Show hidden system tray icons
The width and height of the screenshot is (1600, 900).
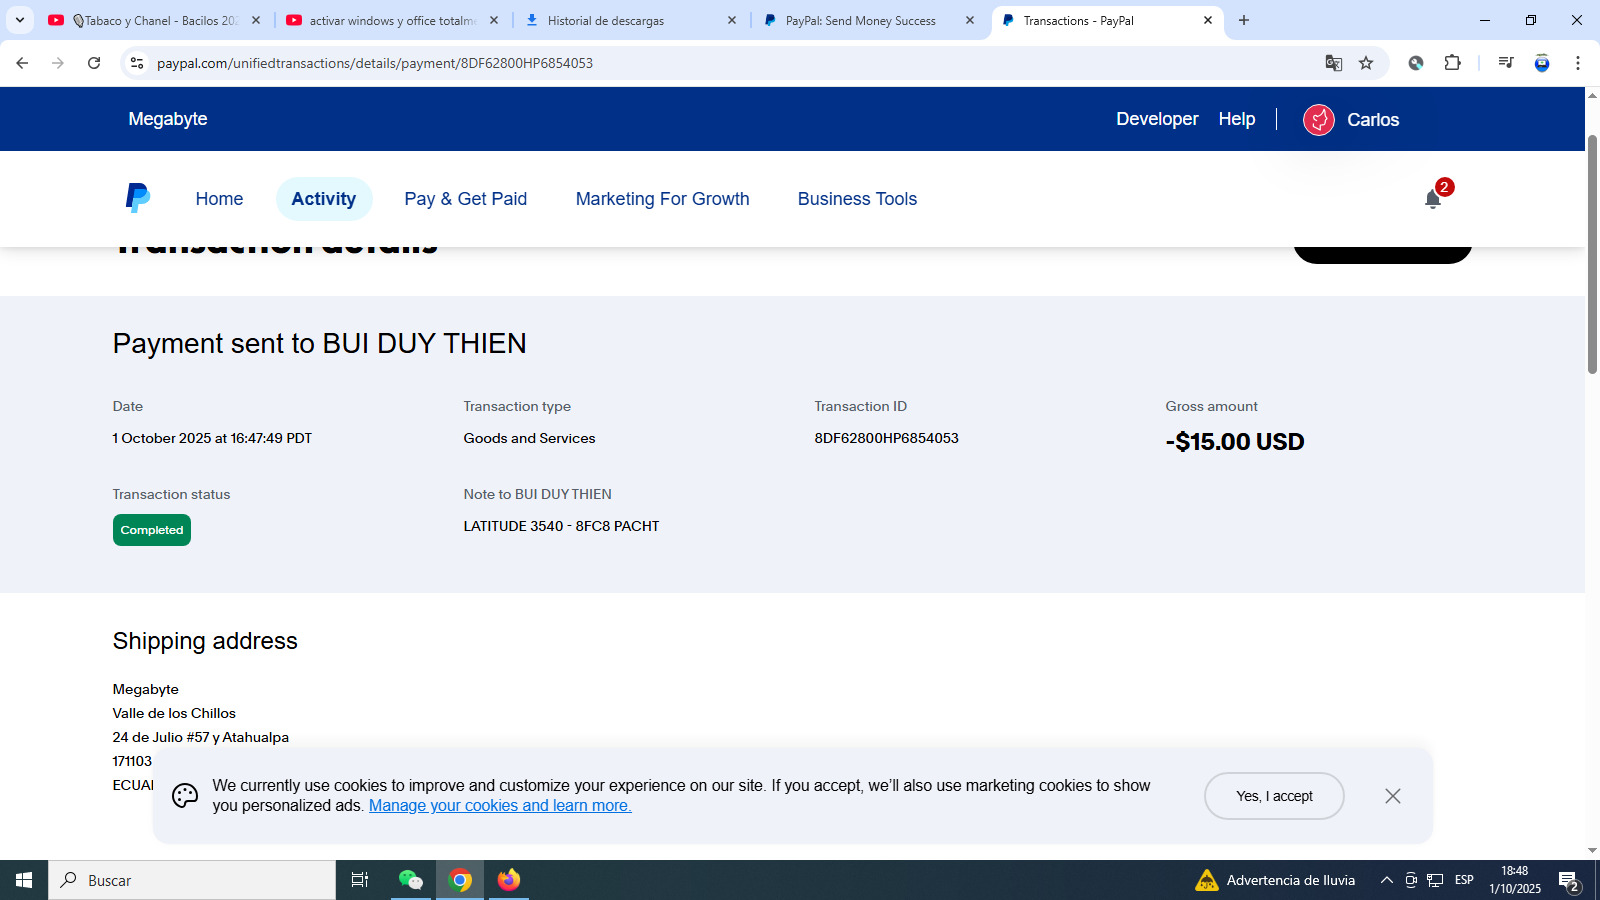click(1386, 880)
